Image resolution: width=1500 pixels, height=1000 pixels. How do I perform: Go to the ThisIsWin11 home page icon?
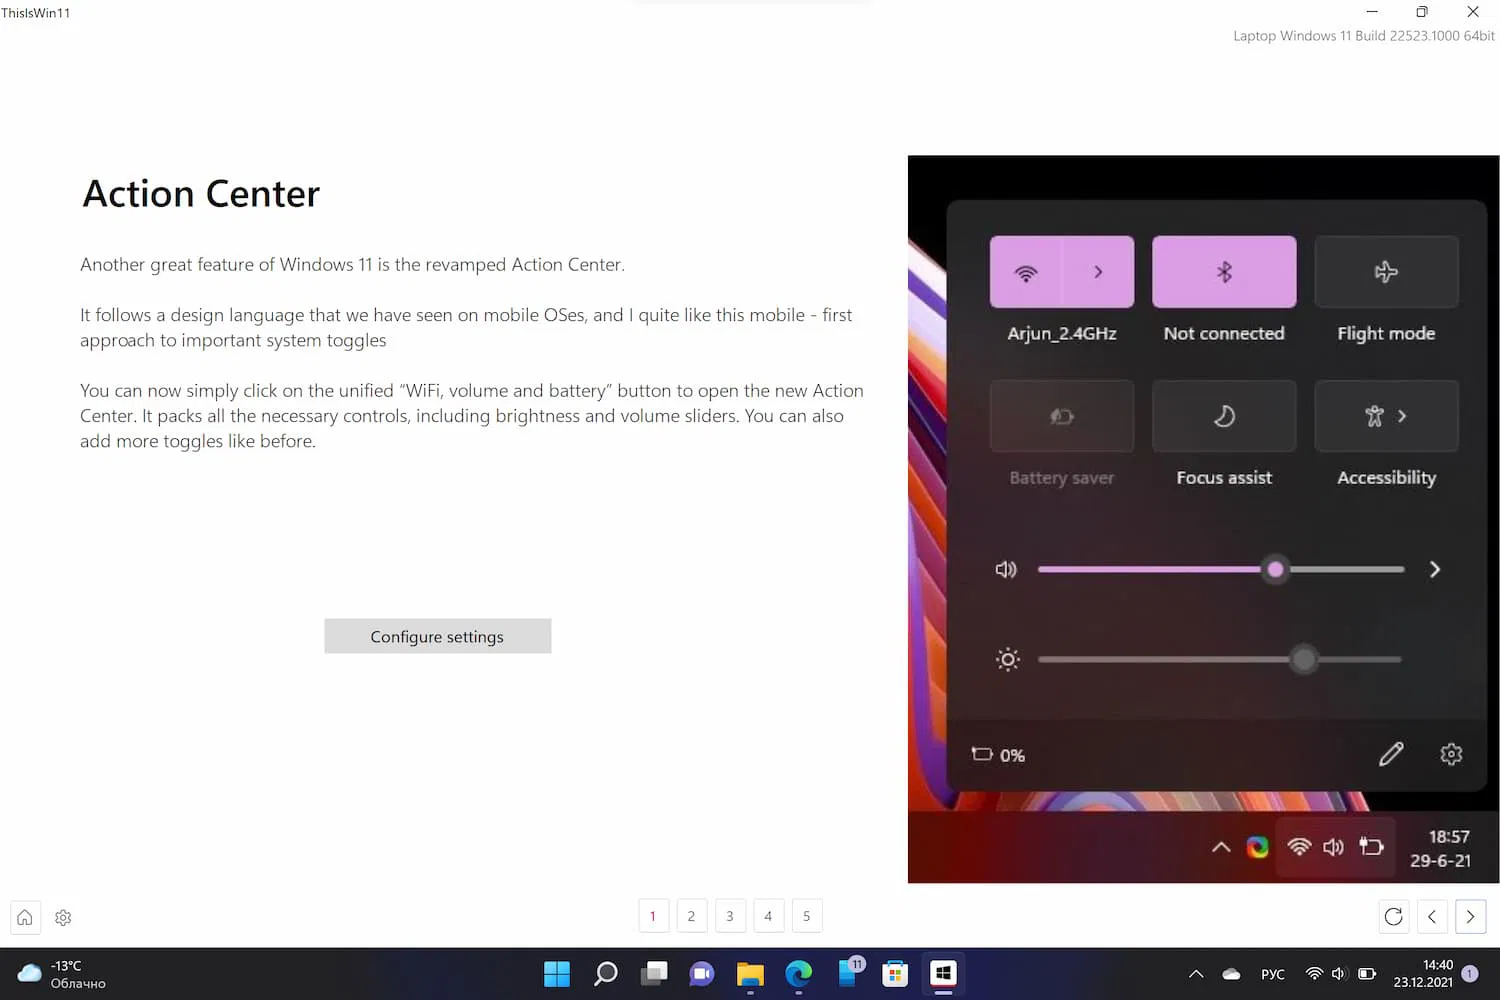(25, 917)
